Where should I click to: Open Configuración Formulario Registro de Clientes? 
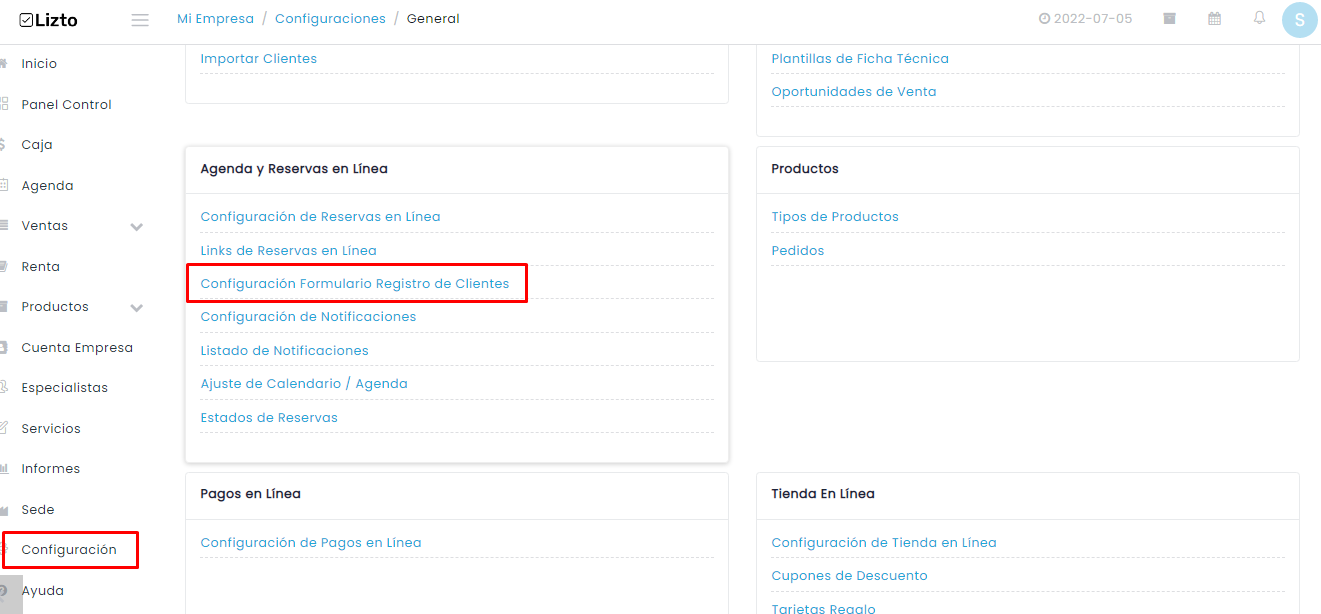[x=355, y=284]
